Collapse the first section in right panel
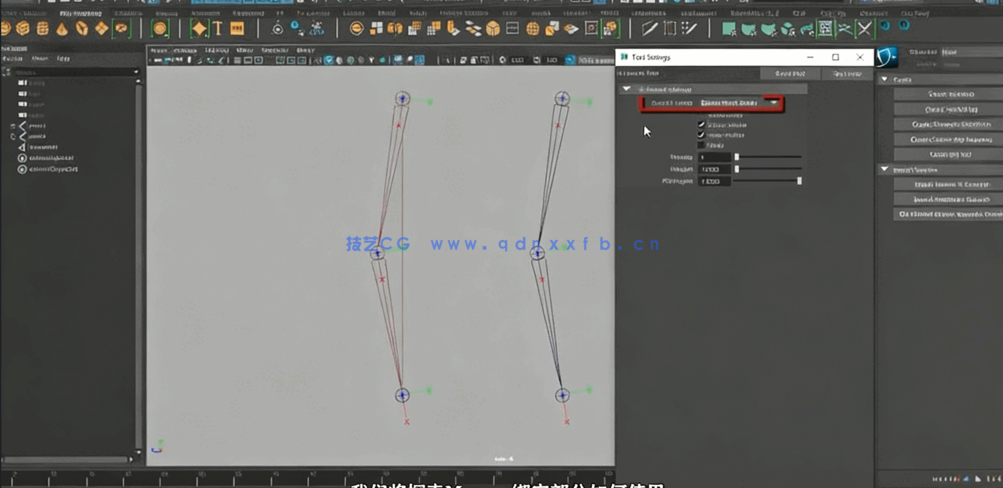 click(884, 80)
